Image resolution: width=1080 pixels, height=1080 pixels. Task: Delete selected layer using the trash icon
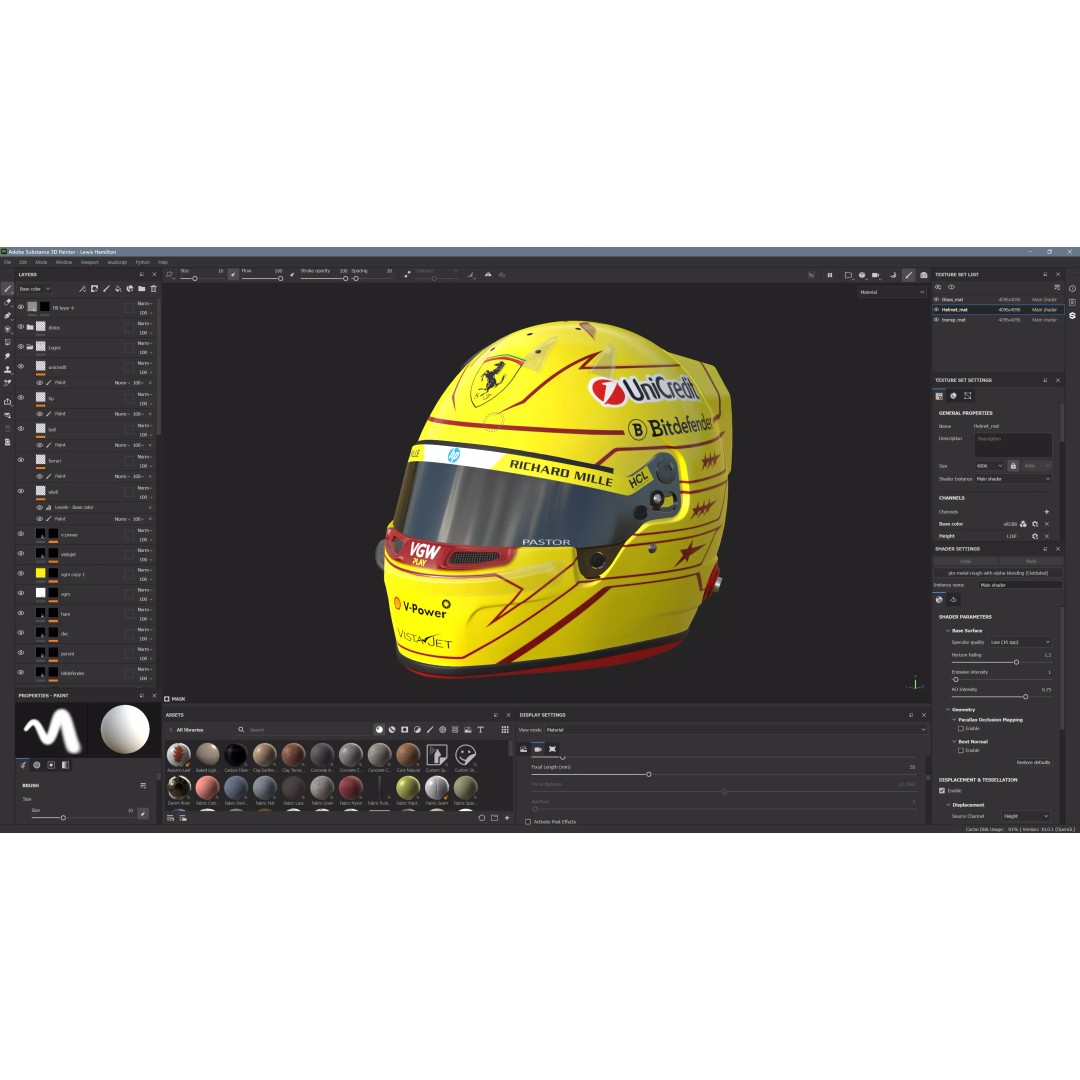(x=153, y=288)
